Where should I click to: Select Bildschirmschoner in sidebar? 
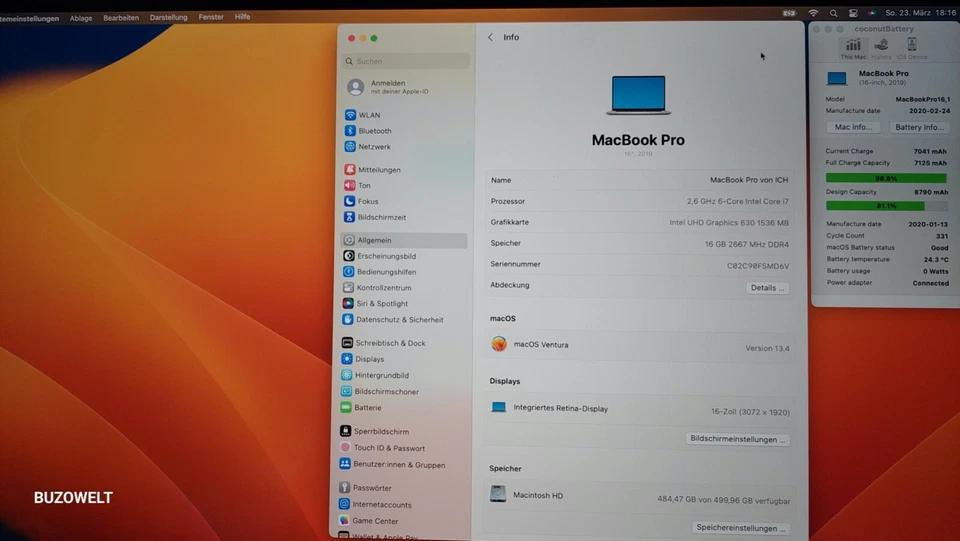[380, 392]
